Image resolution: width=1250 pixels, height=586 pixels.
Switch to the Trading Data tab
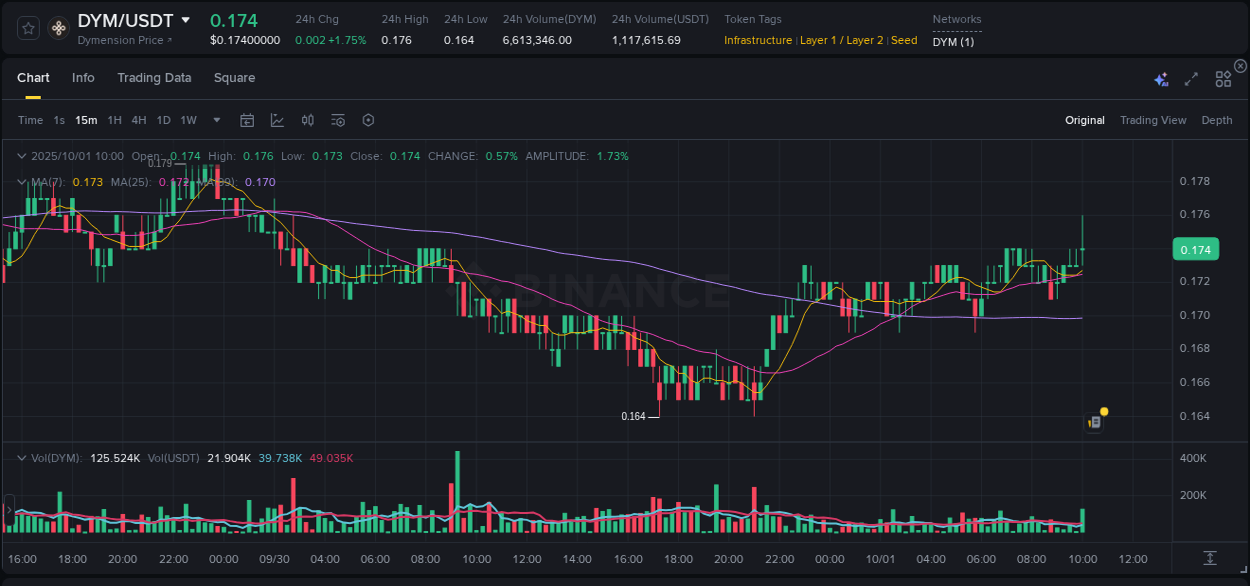point(154,77)
